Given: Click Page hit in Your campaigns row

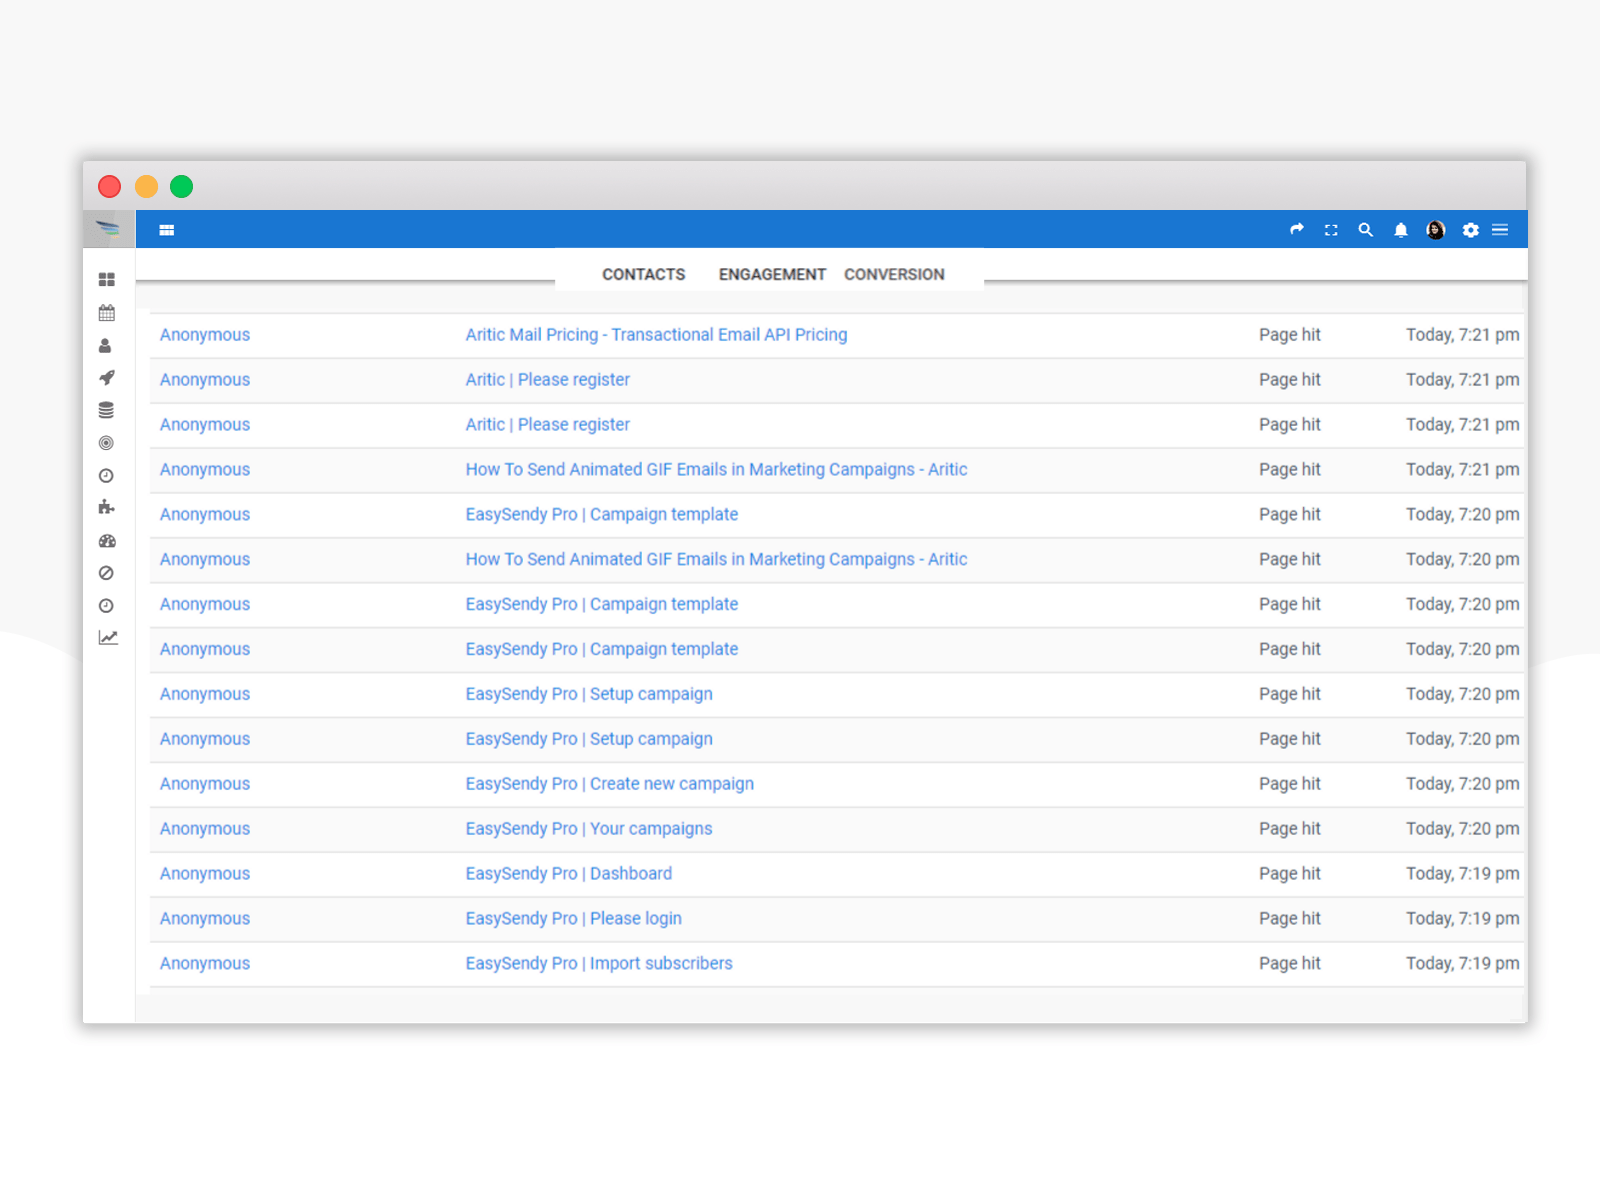Looking at the screenshot, I should (1289, 829).
